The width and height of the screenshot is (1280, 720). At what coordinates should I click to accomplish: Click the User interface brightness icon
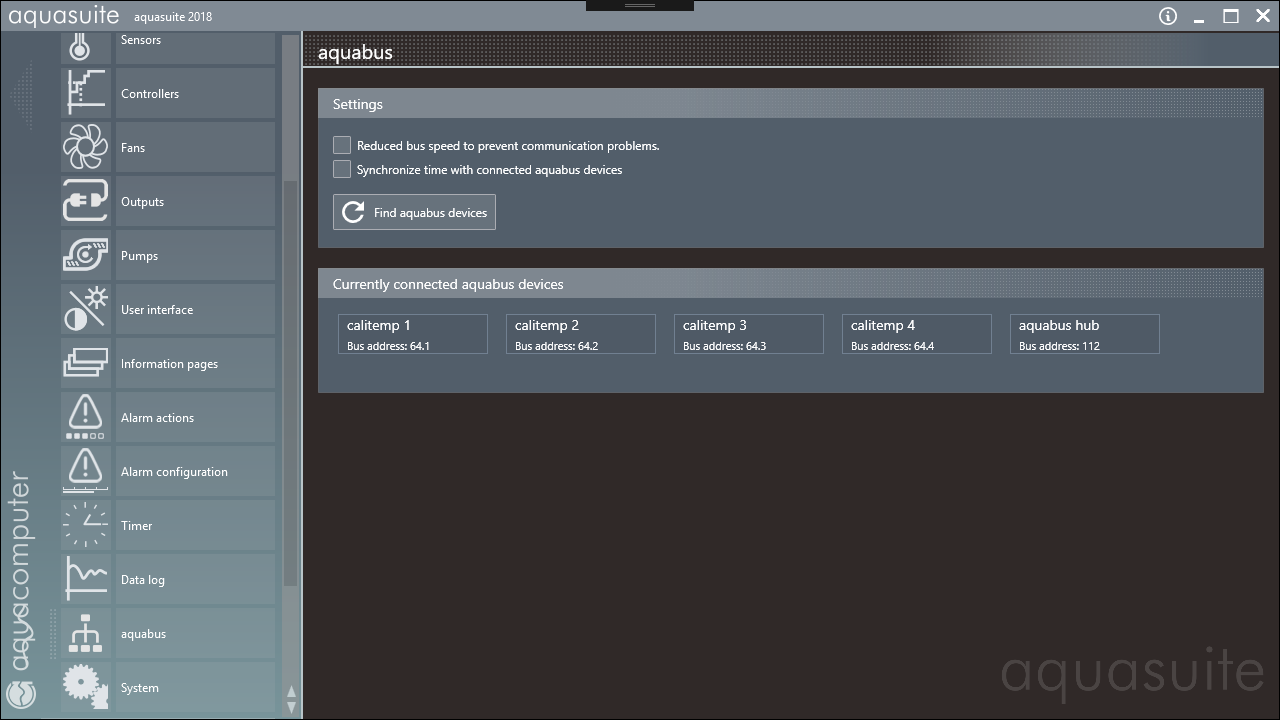click(86, 309)
